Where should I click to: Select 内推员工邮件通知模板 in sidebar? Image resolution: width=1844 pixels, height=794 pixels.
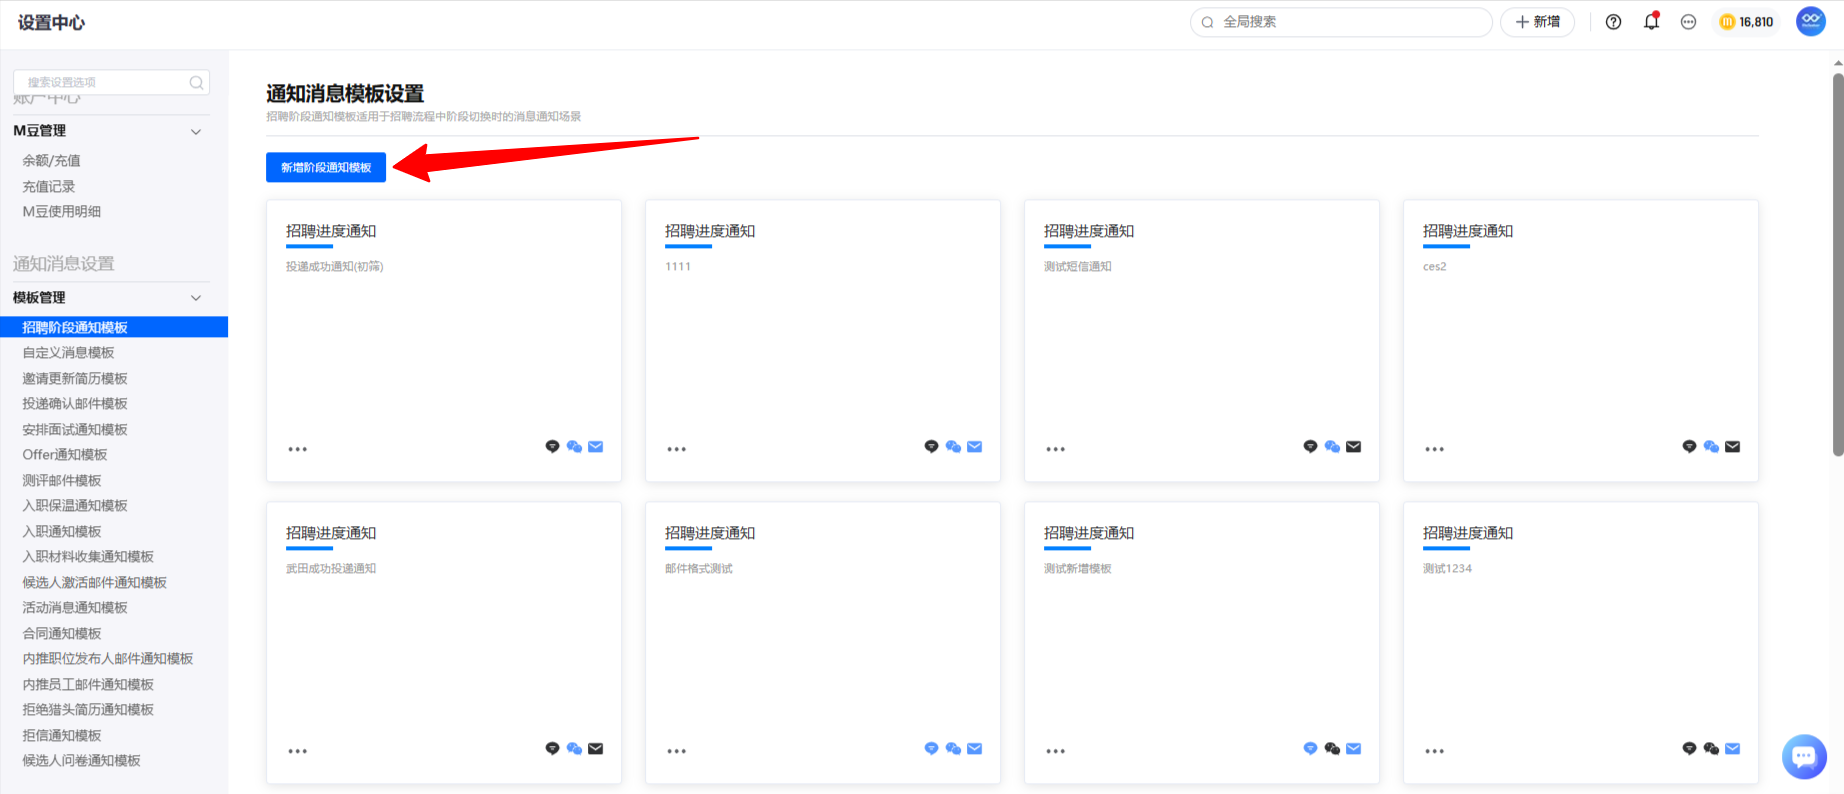coord(88,685)
